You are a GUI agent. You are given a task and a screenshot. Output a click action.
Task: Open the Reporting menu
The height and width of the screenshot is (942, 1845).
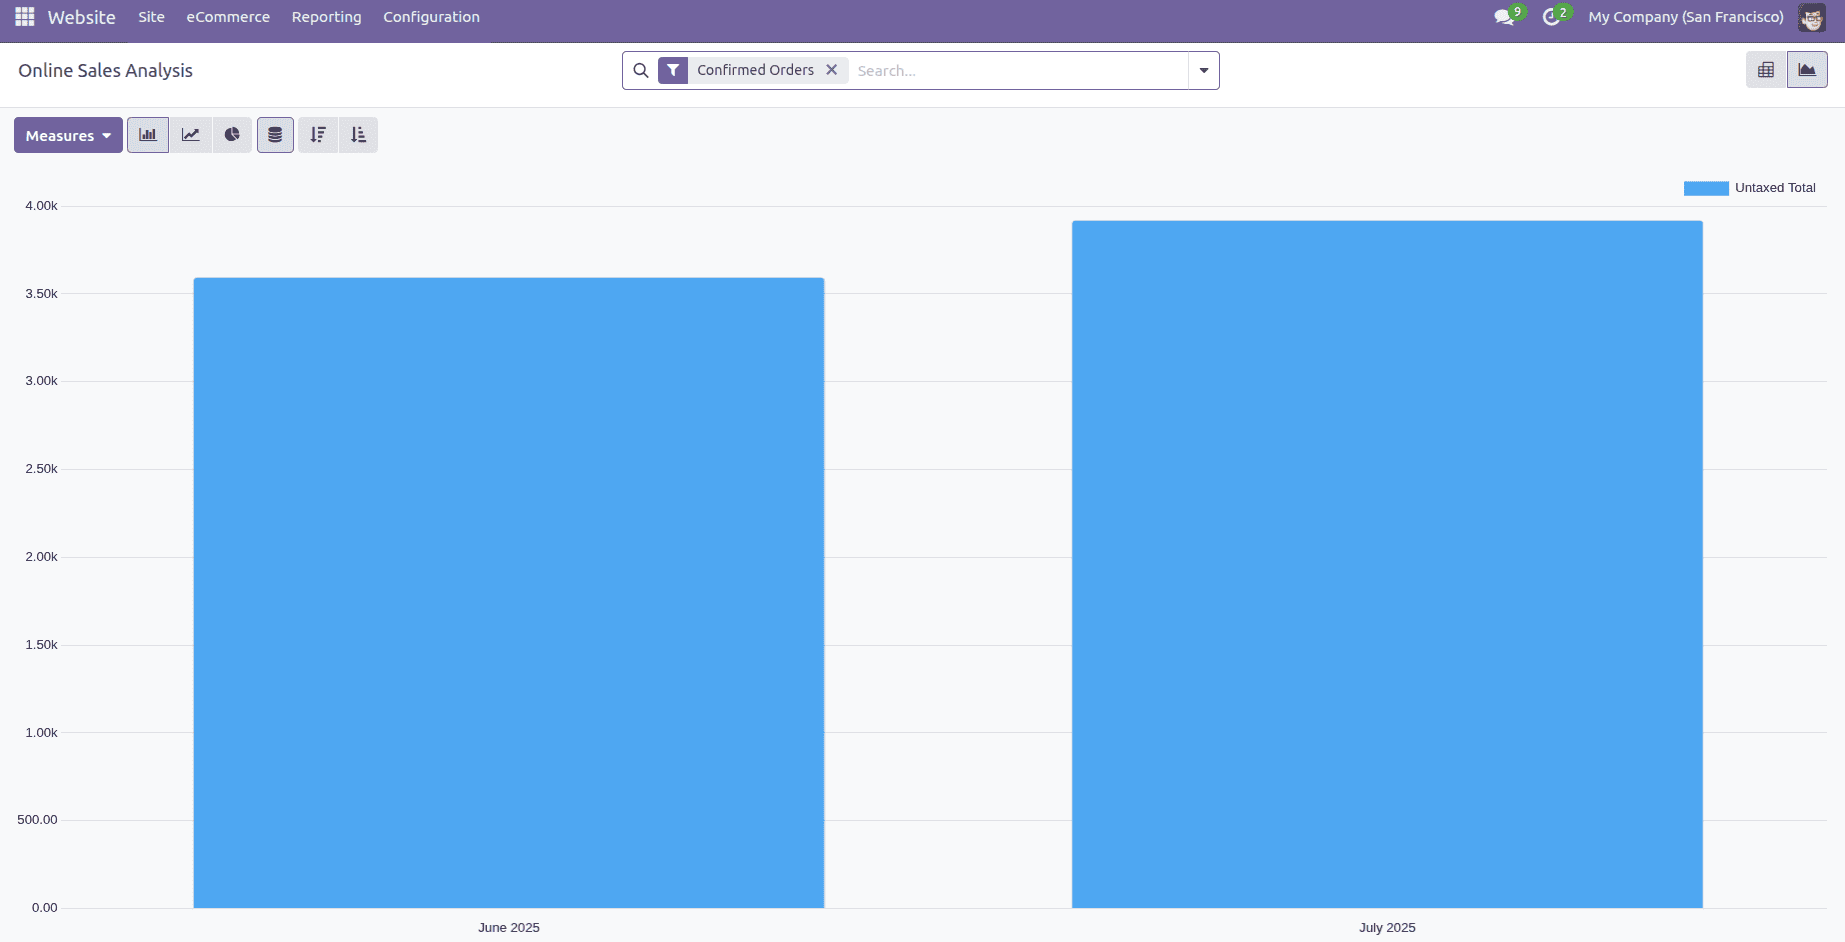point(326,17)
